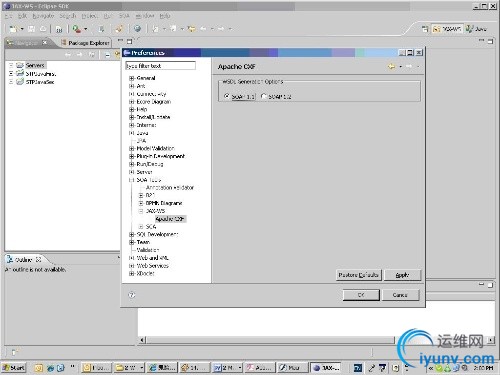
Task: Select Web Services tree entry
Action: [153, 266]
